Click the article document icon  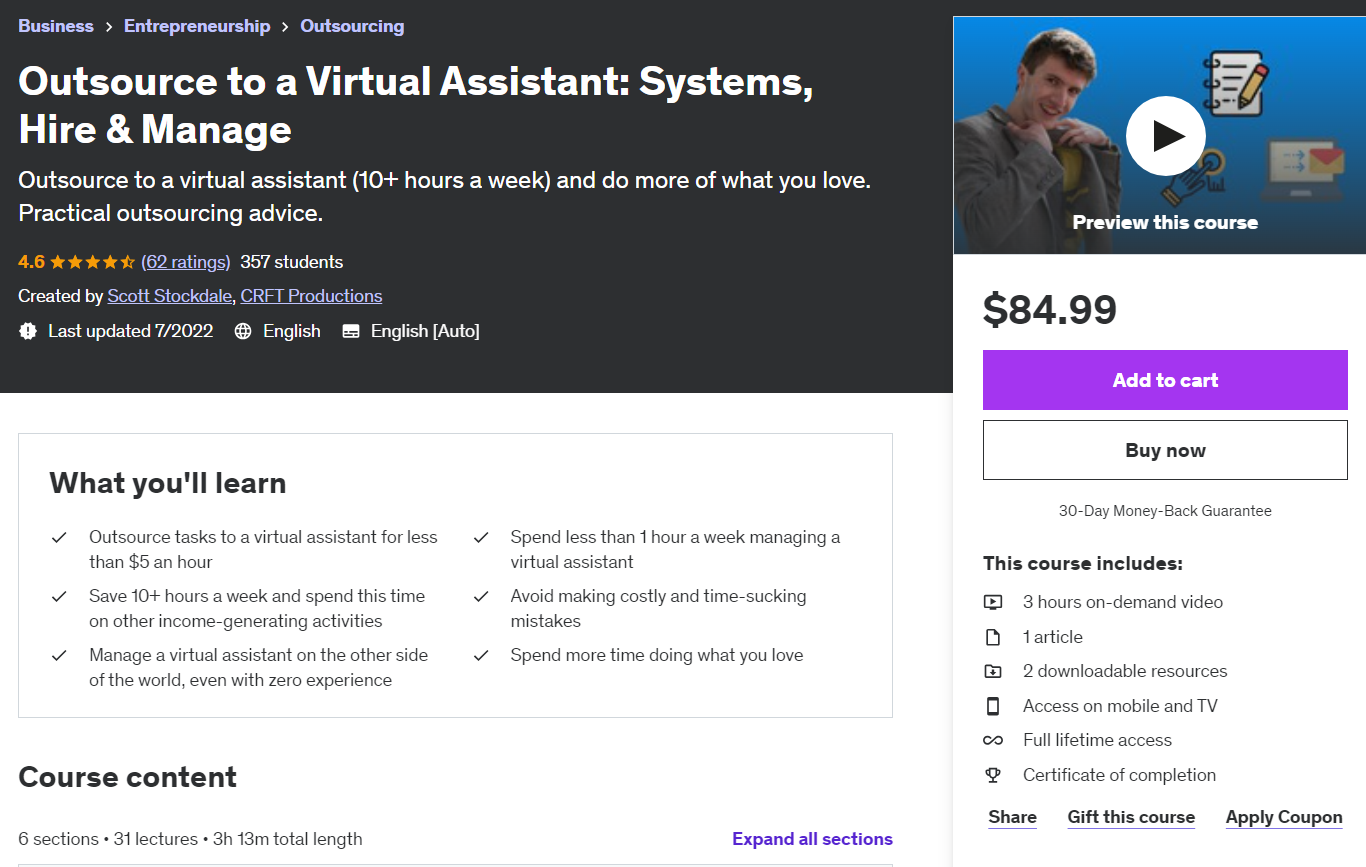[992, 637]
